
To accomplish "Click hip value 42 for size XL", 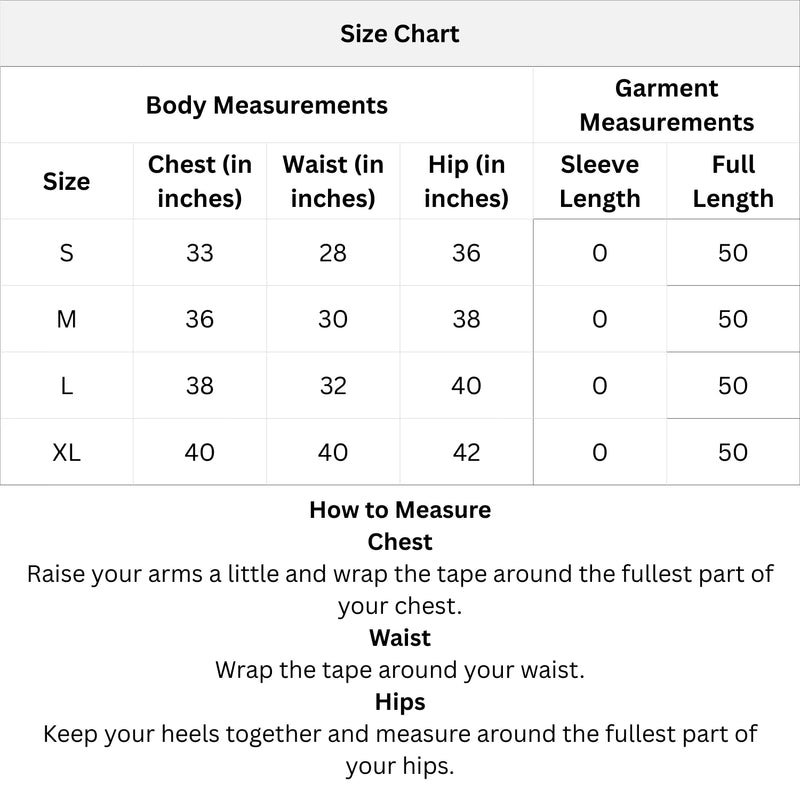I will tap(466, 452).
